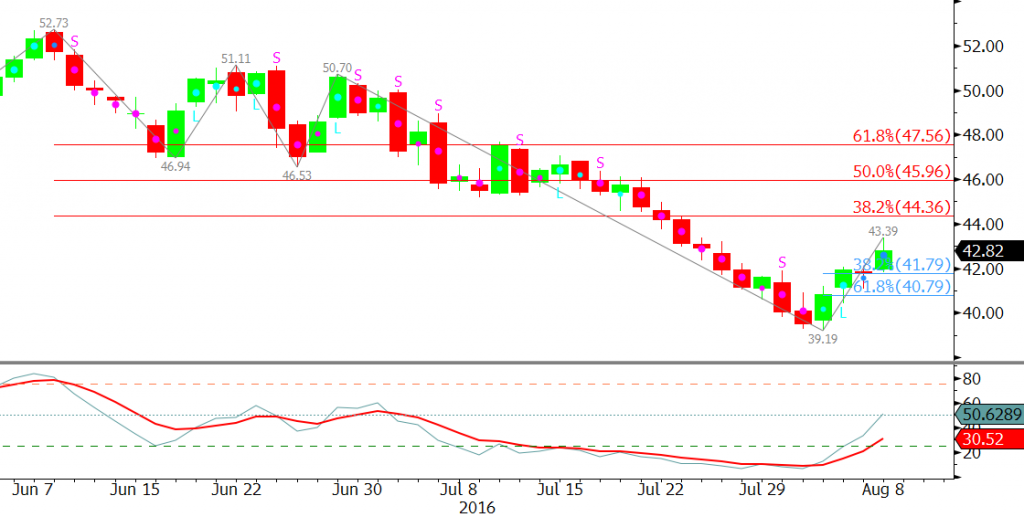
Task: Click the 44.00 price axis label
Action: point(984,224)
